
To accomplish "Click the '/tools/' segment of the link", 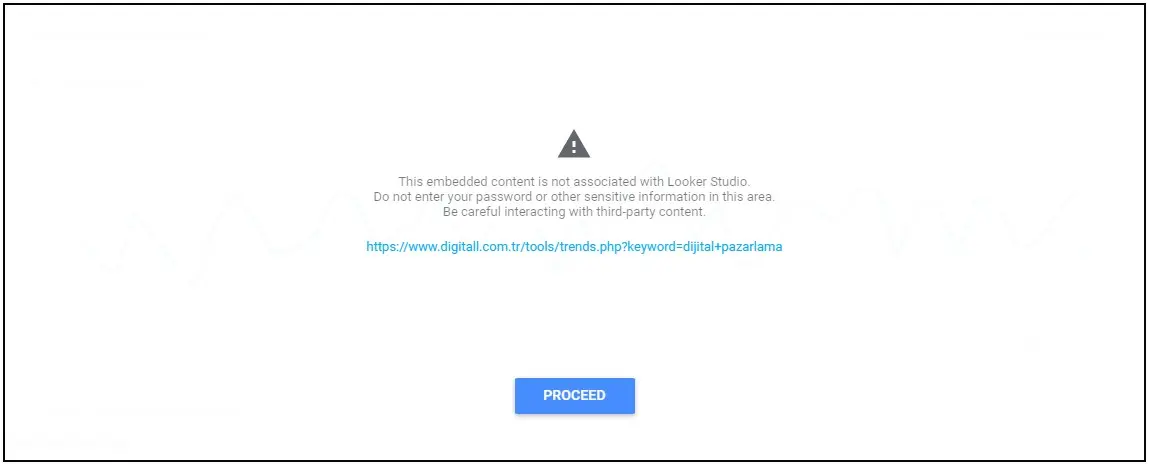I will coord(540,247).
